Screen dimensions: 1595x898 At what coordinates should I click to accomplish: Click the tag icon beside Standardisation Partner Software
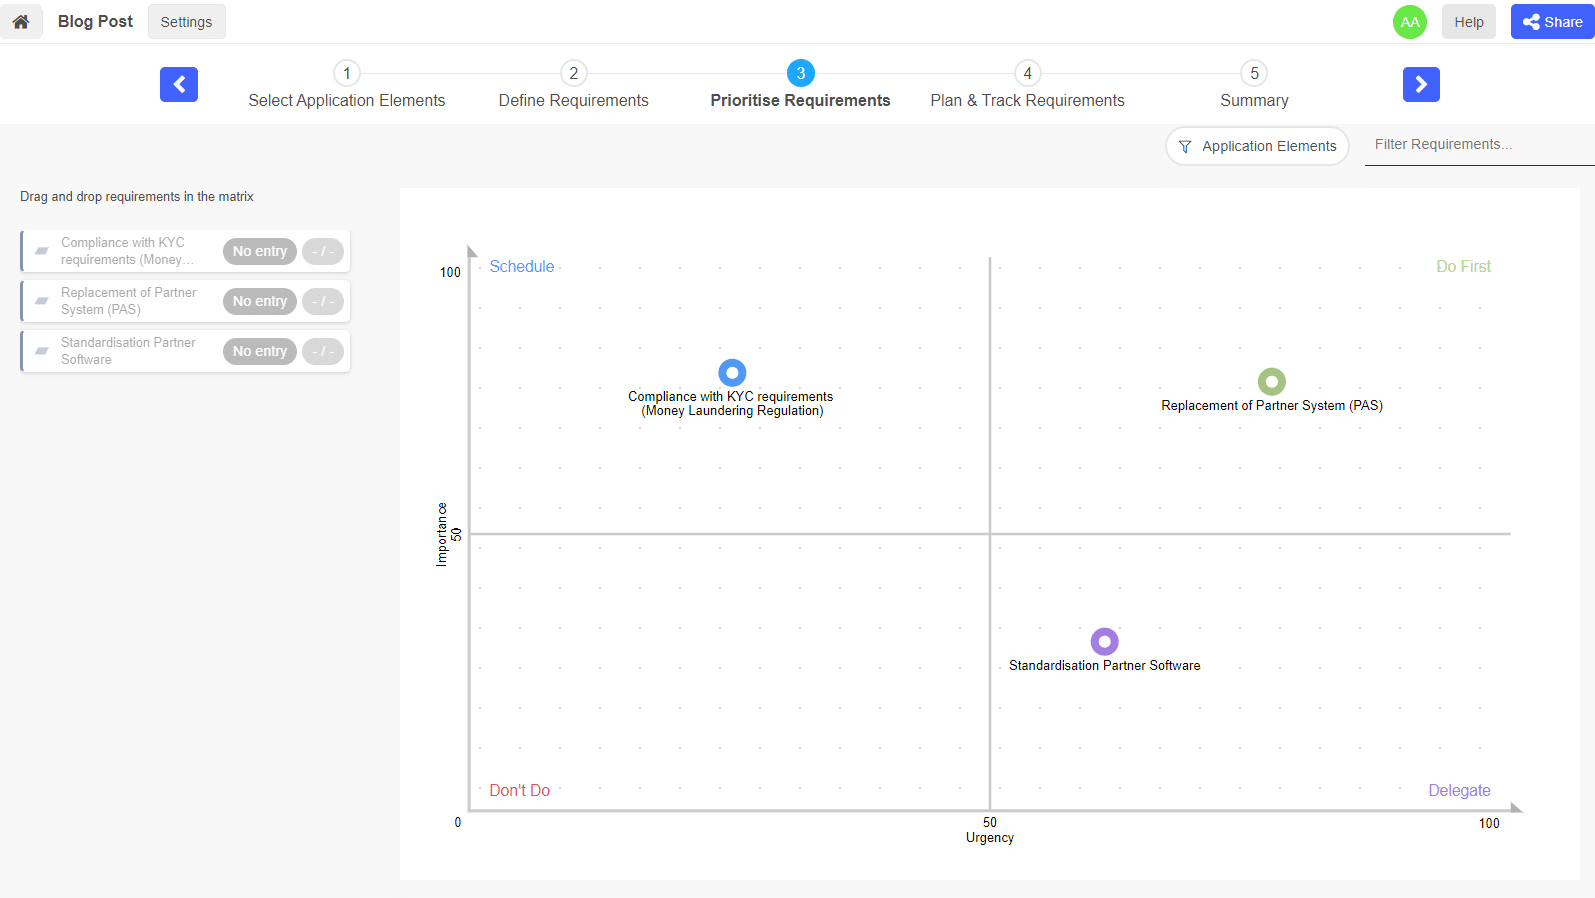coord(42,351)
